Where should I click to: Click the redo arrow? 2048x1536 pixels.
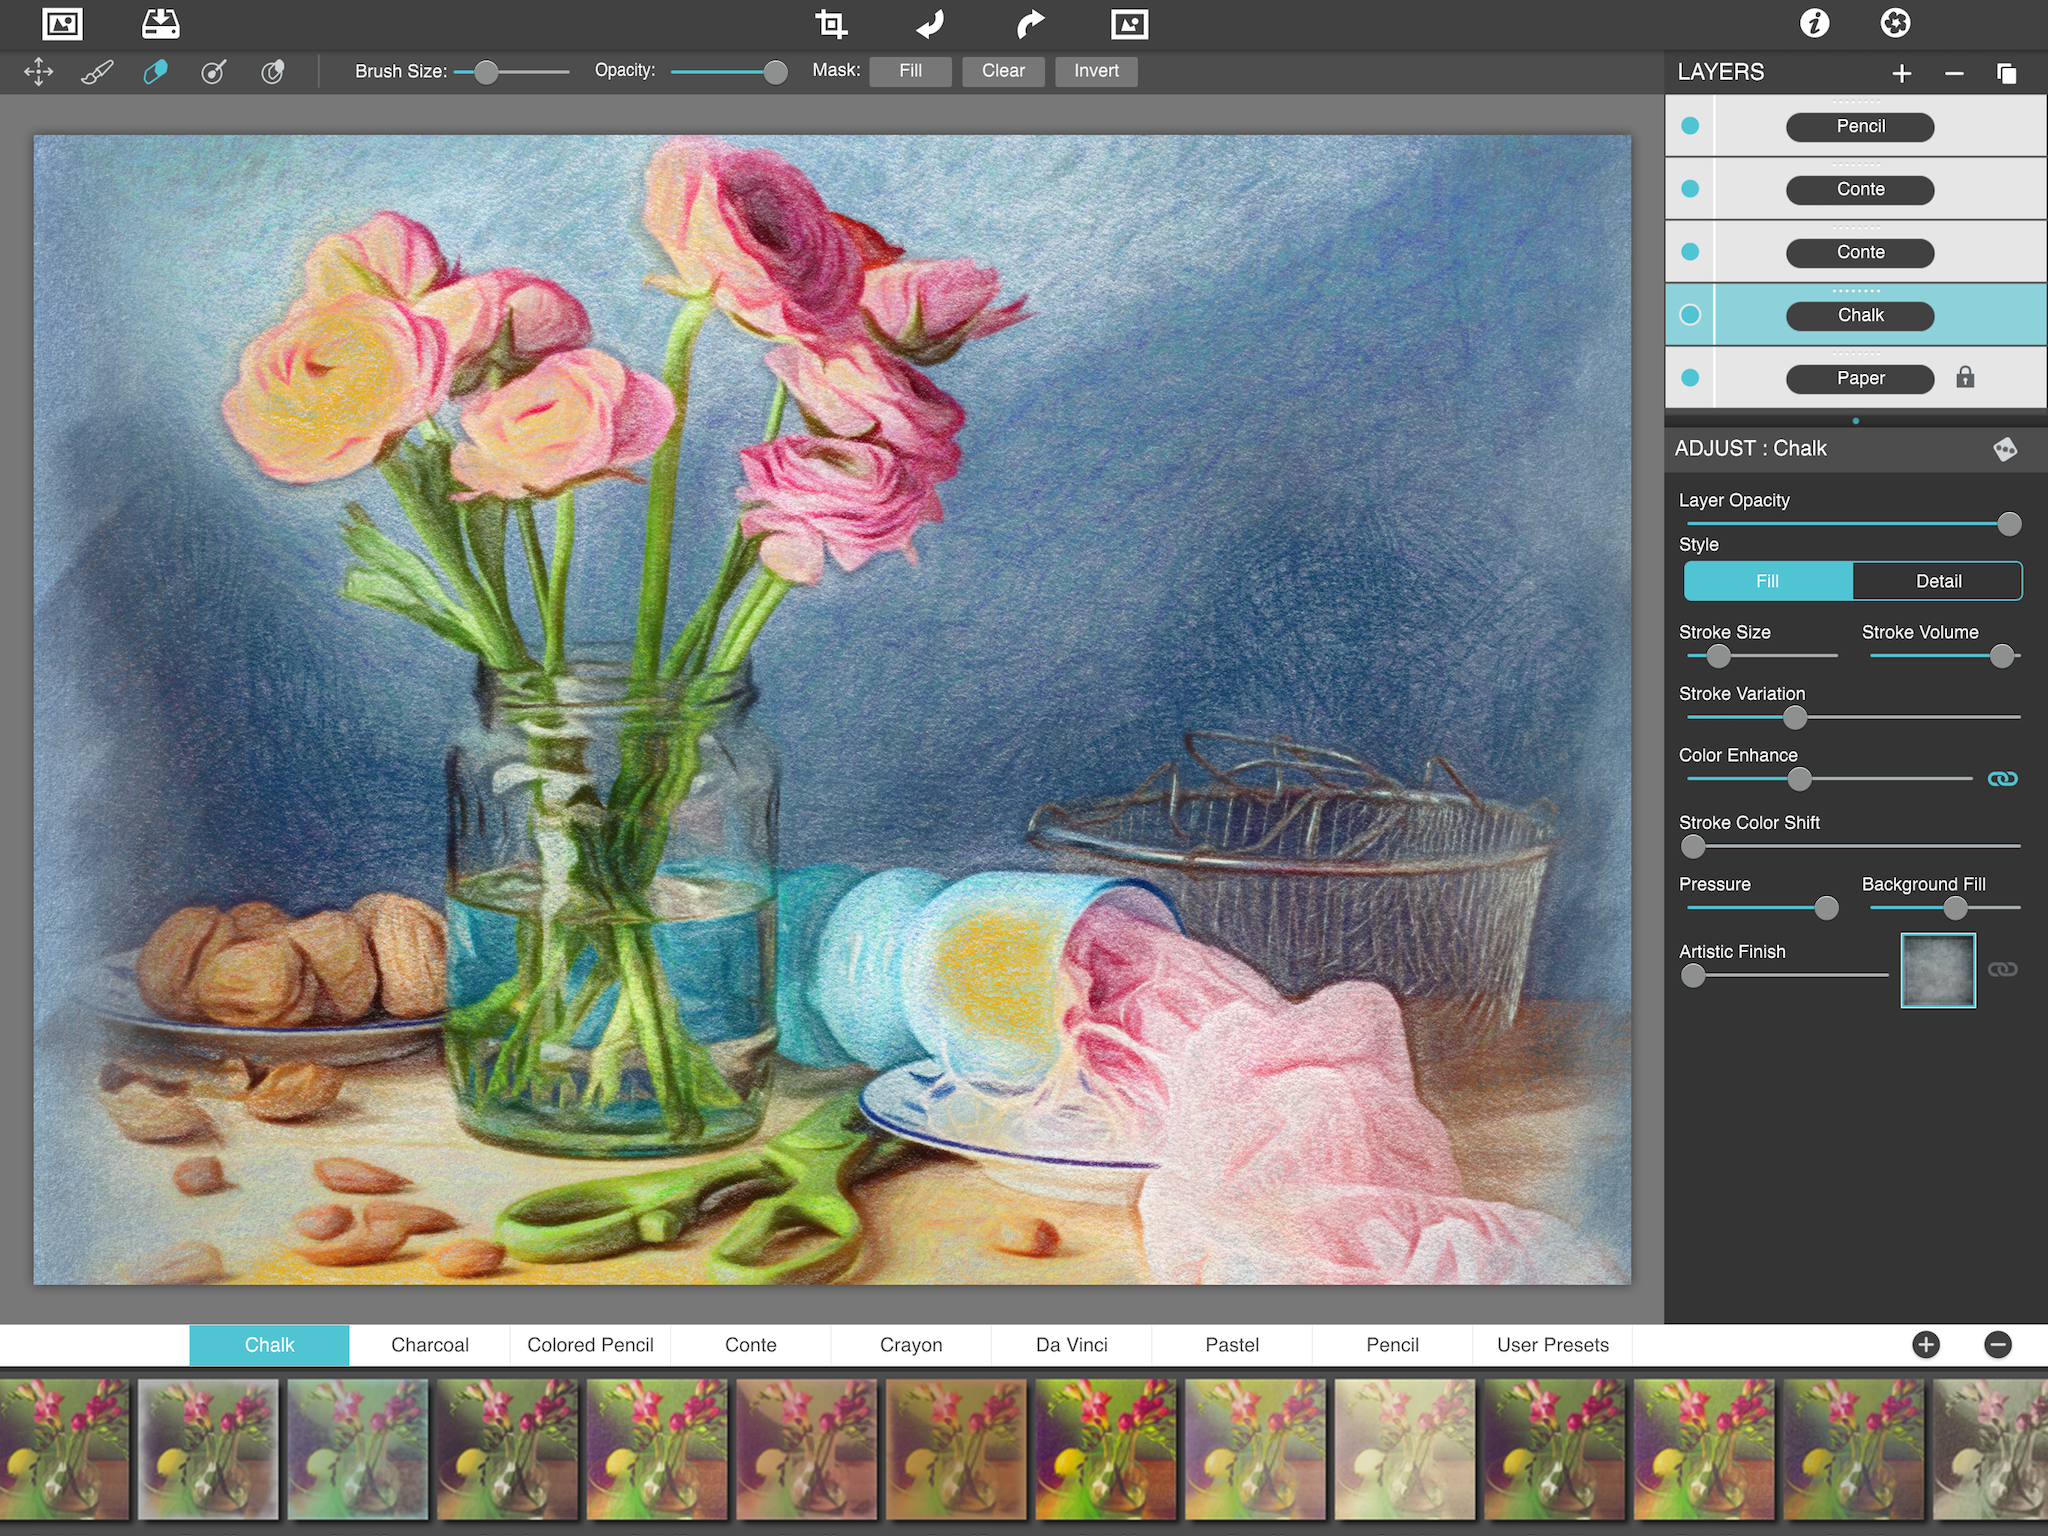(1030, 23)
